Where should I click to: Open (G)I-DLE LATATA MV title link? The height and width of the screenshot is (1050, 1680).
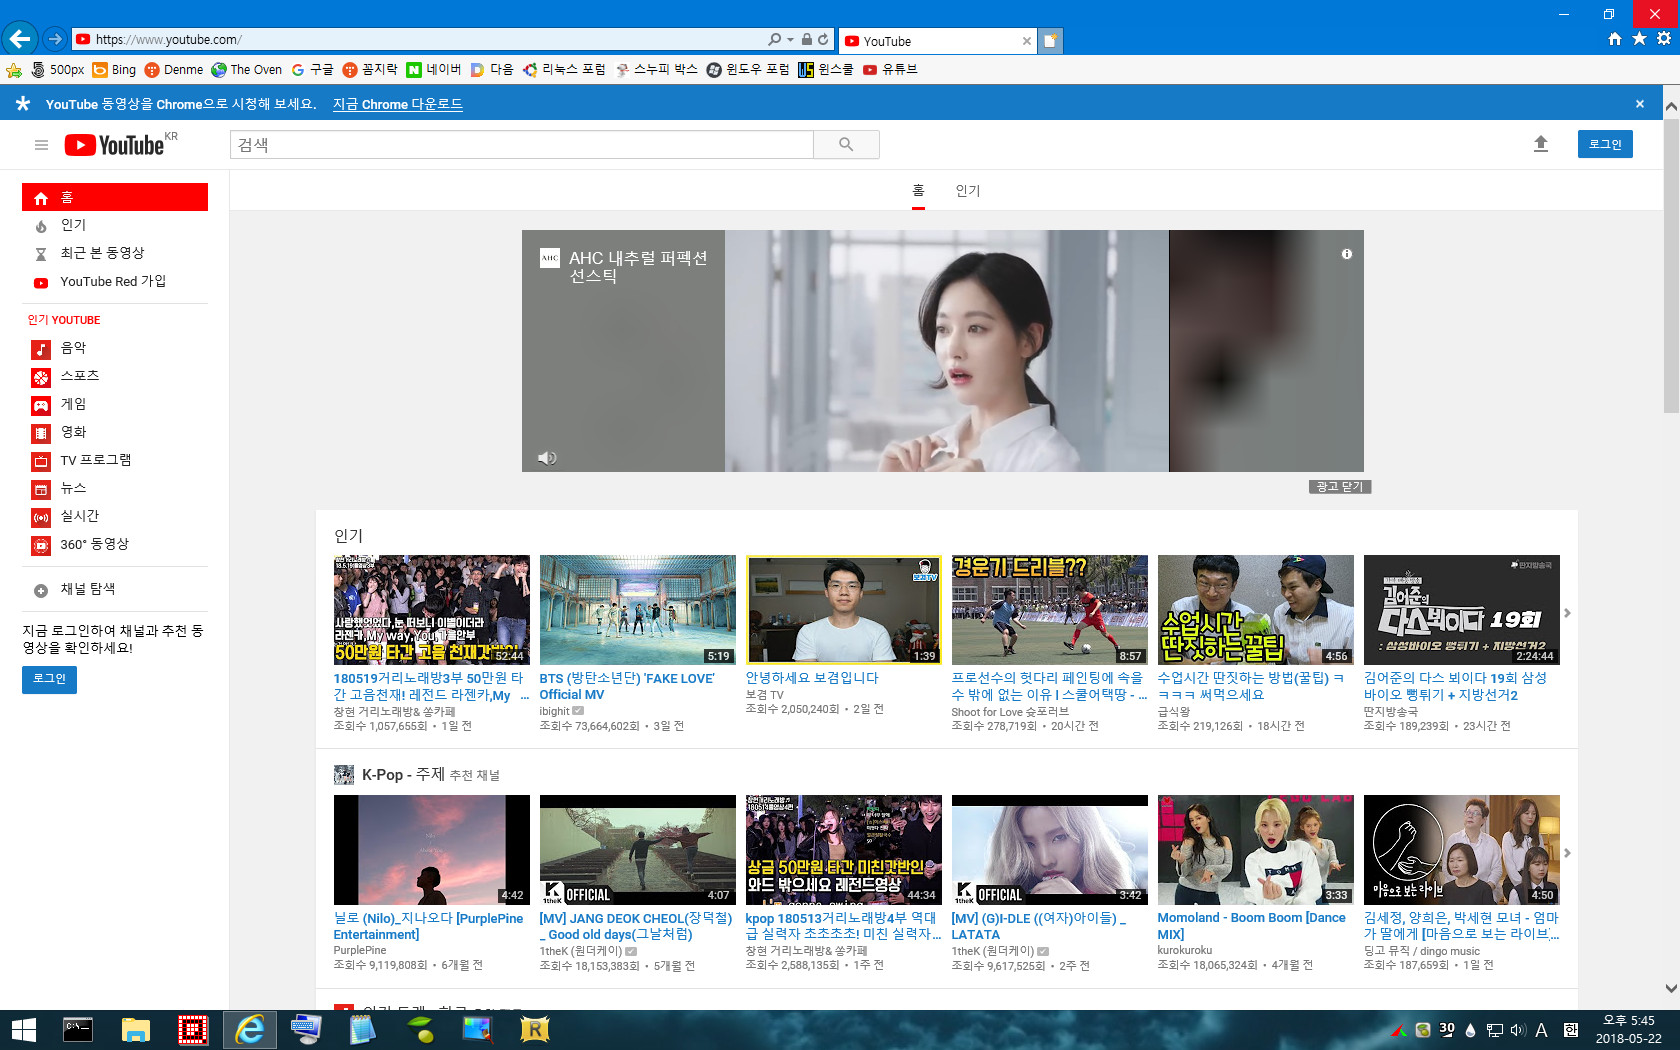1038,926
